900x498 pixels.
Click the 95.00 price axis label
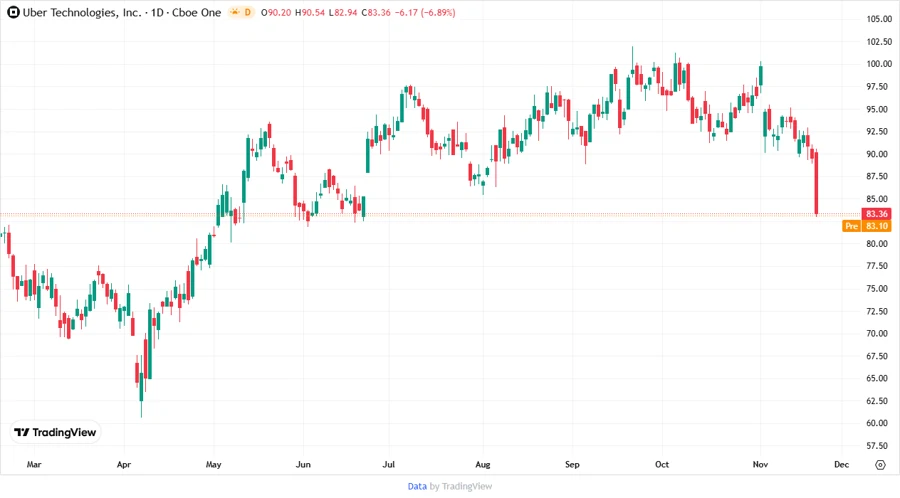pos(879,109)
